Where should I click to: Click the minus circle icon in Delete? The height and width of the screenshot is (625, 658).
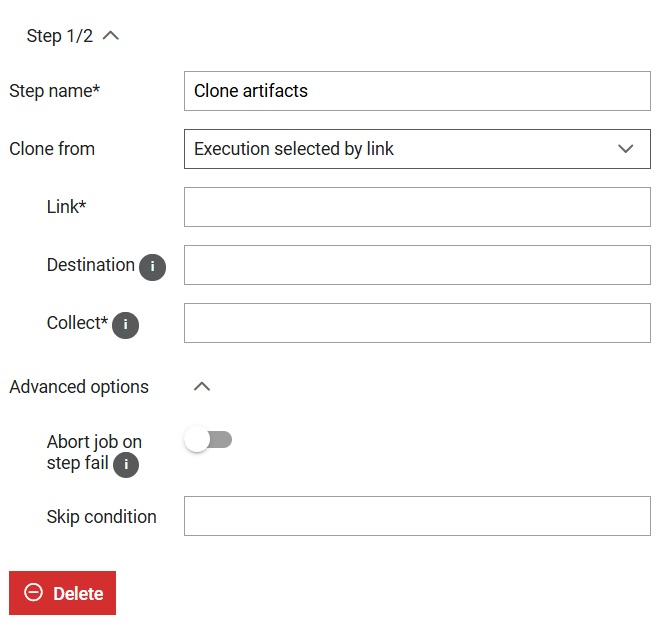[34, 593]
